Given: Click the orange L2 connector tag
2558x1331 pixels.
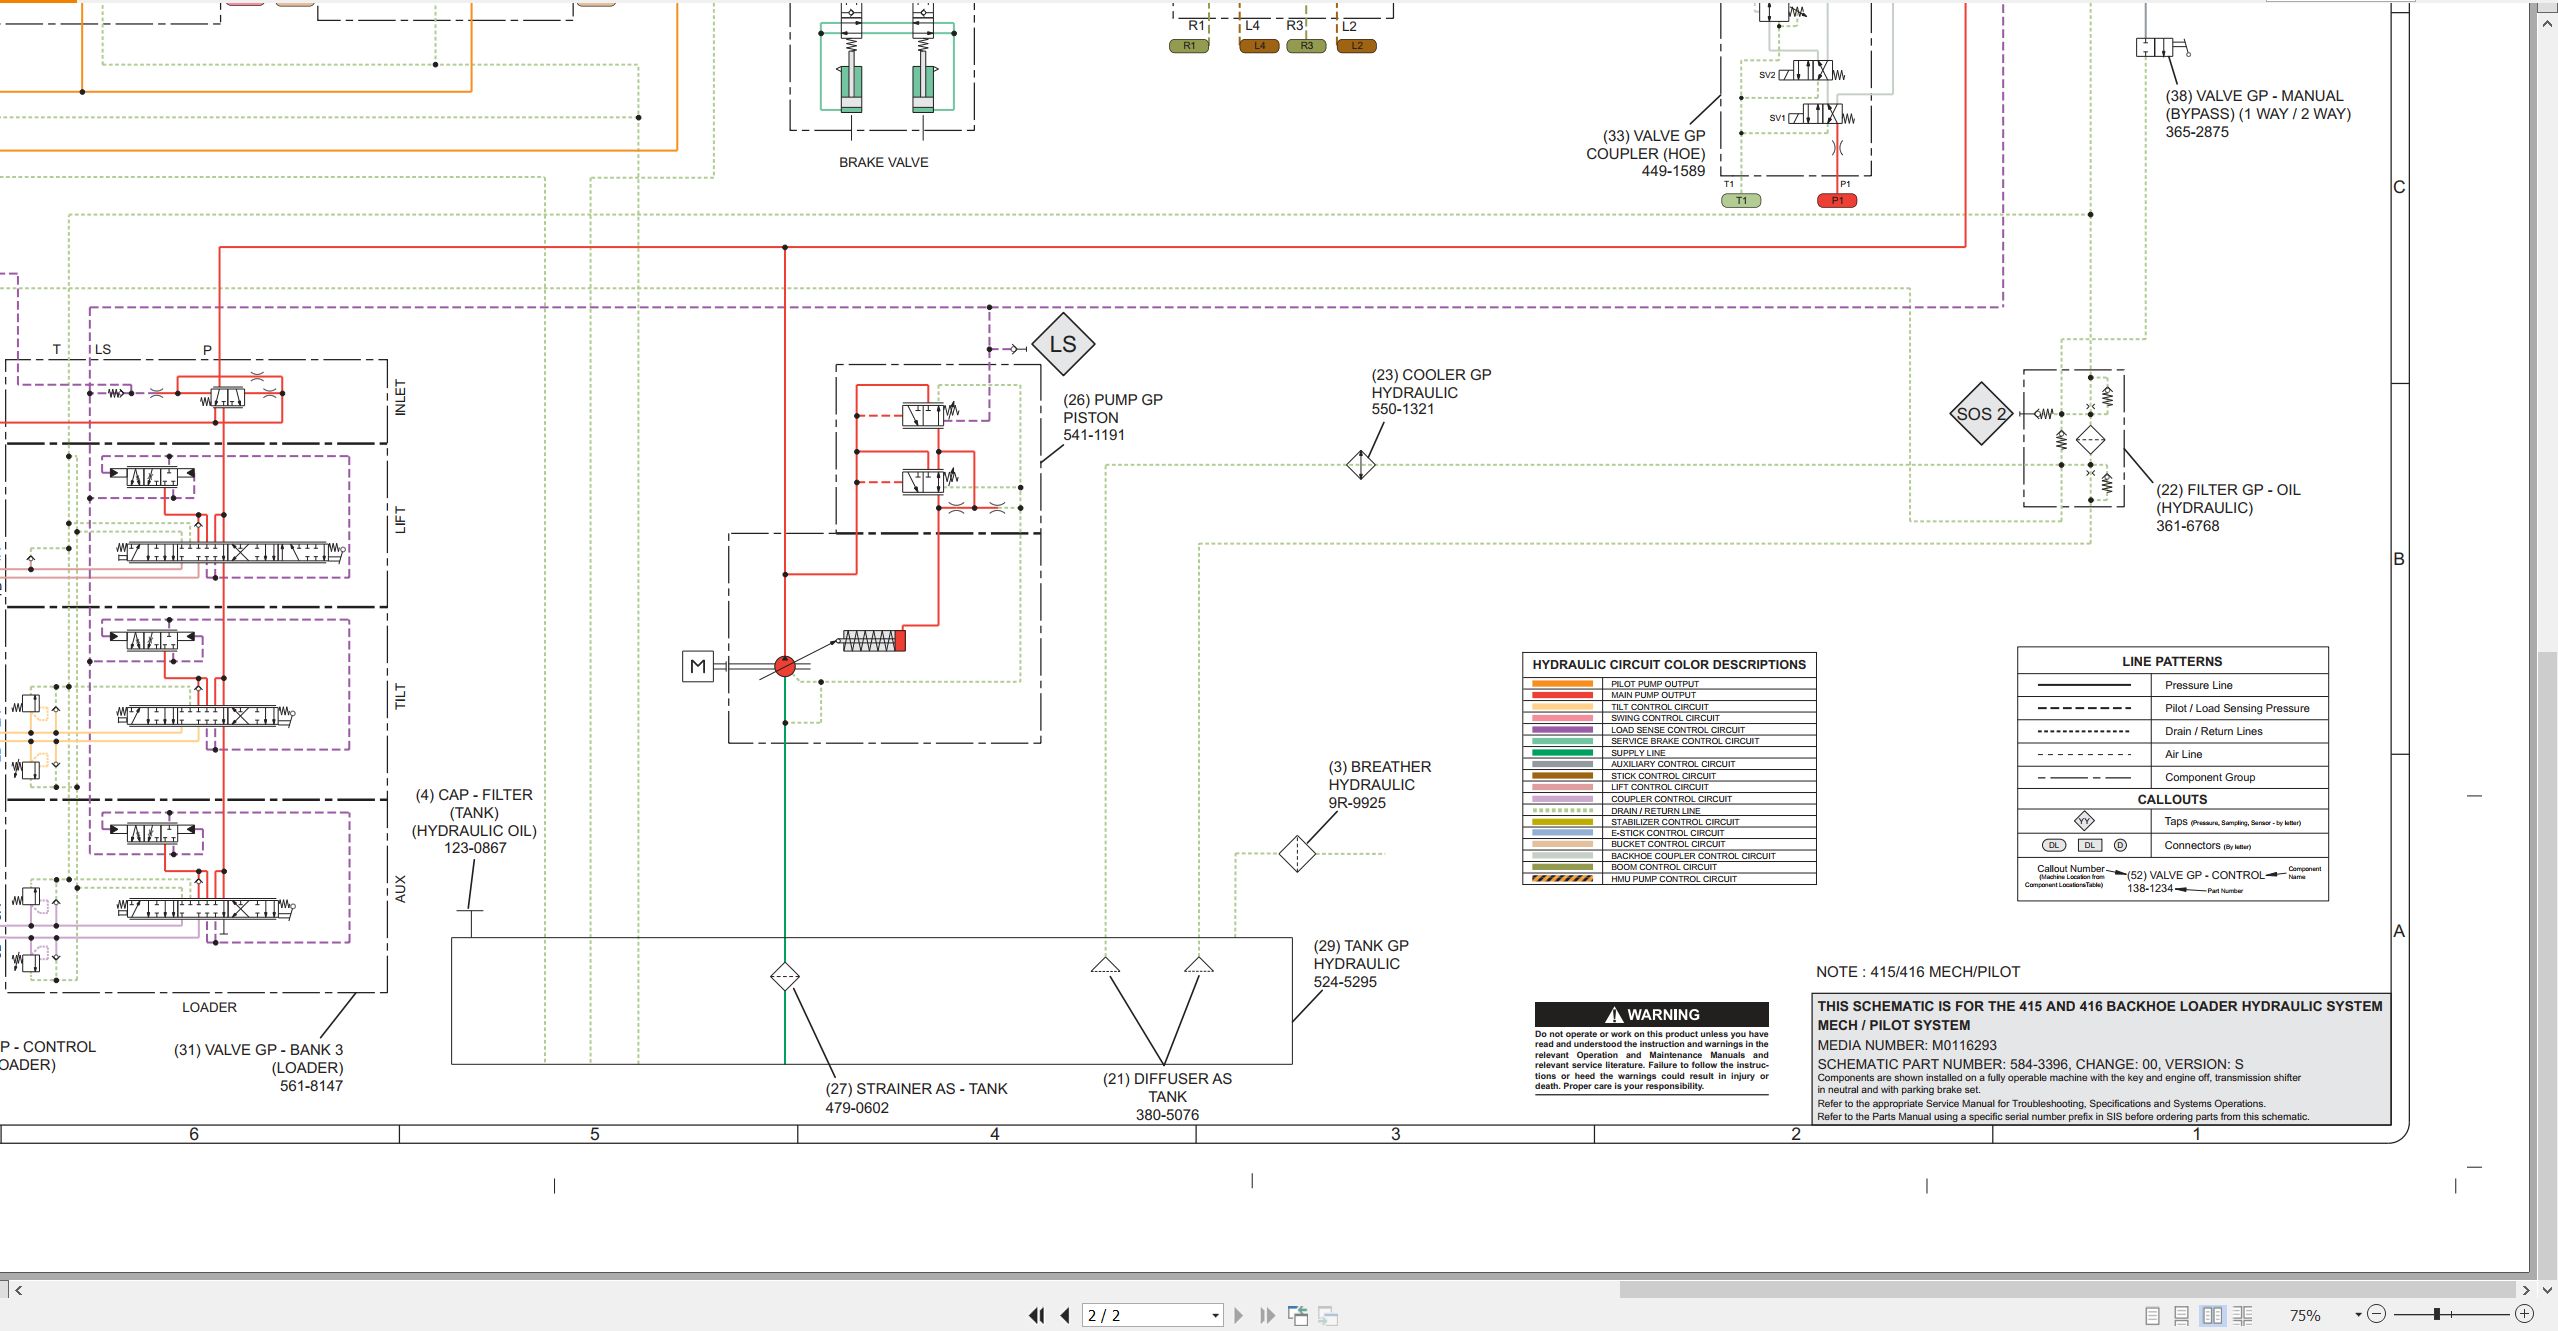Looking at the screenshot, I should click(1356, 46).
